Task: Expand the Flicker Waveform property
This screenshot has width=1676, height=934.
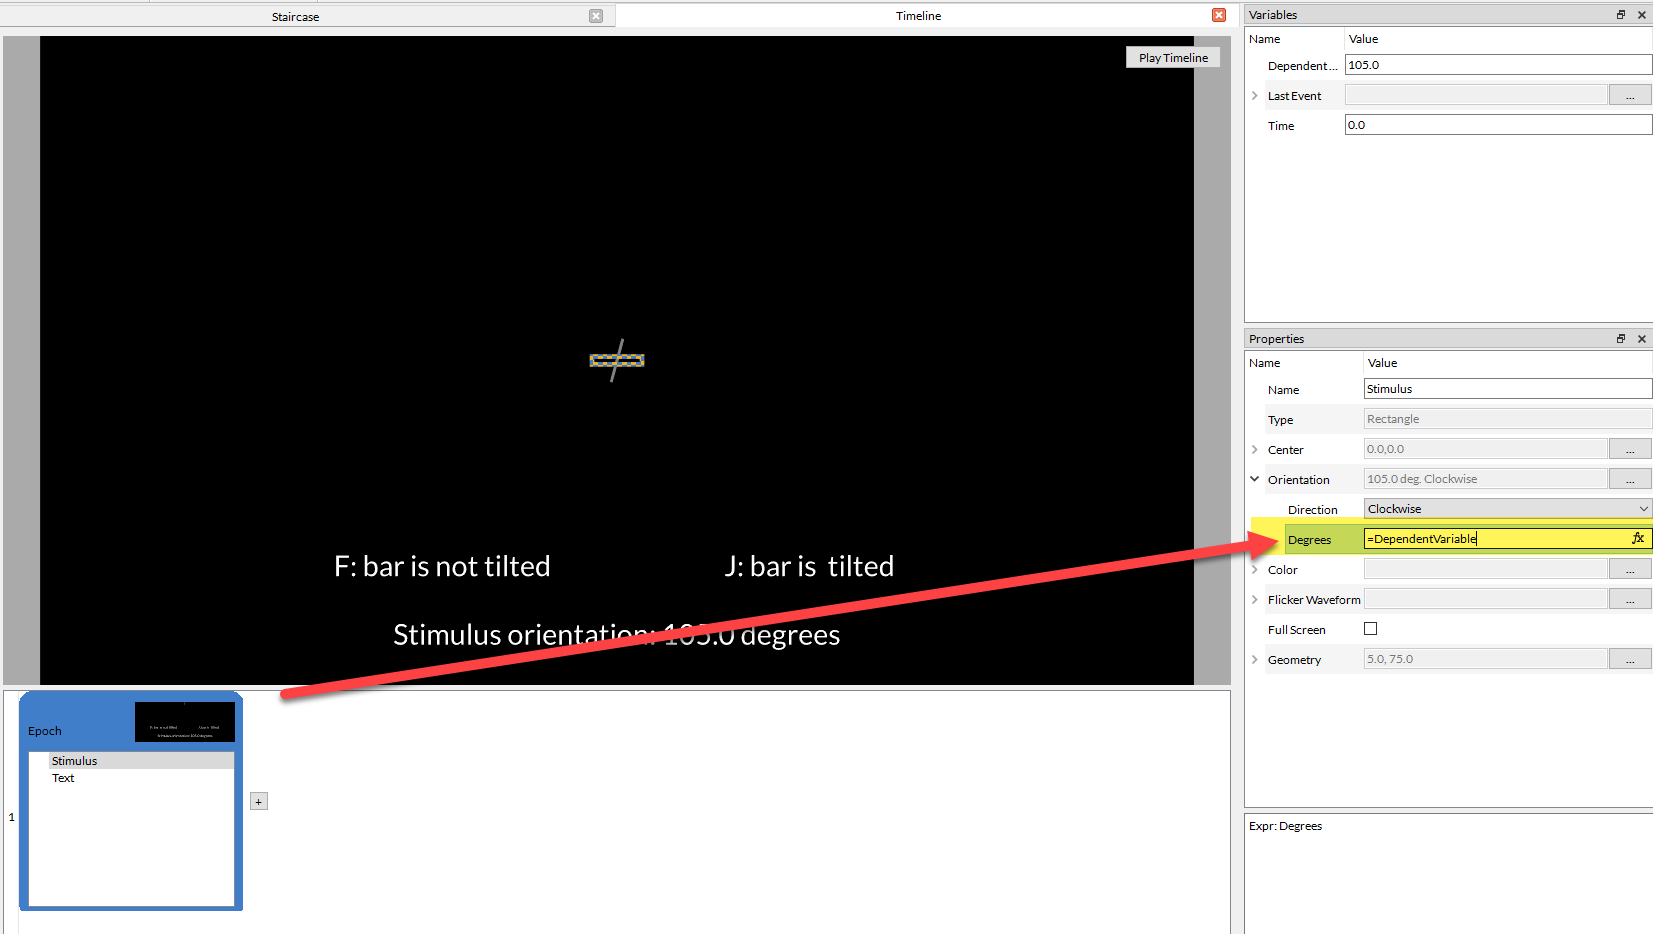Action: [1255, 600]
